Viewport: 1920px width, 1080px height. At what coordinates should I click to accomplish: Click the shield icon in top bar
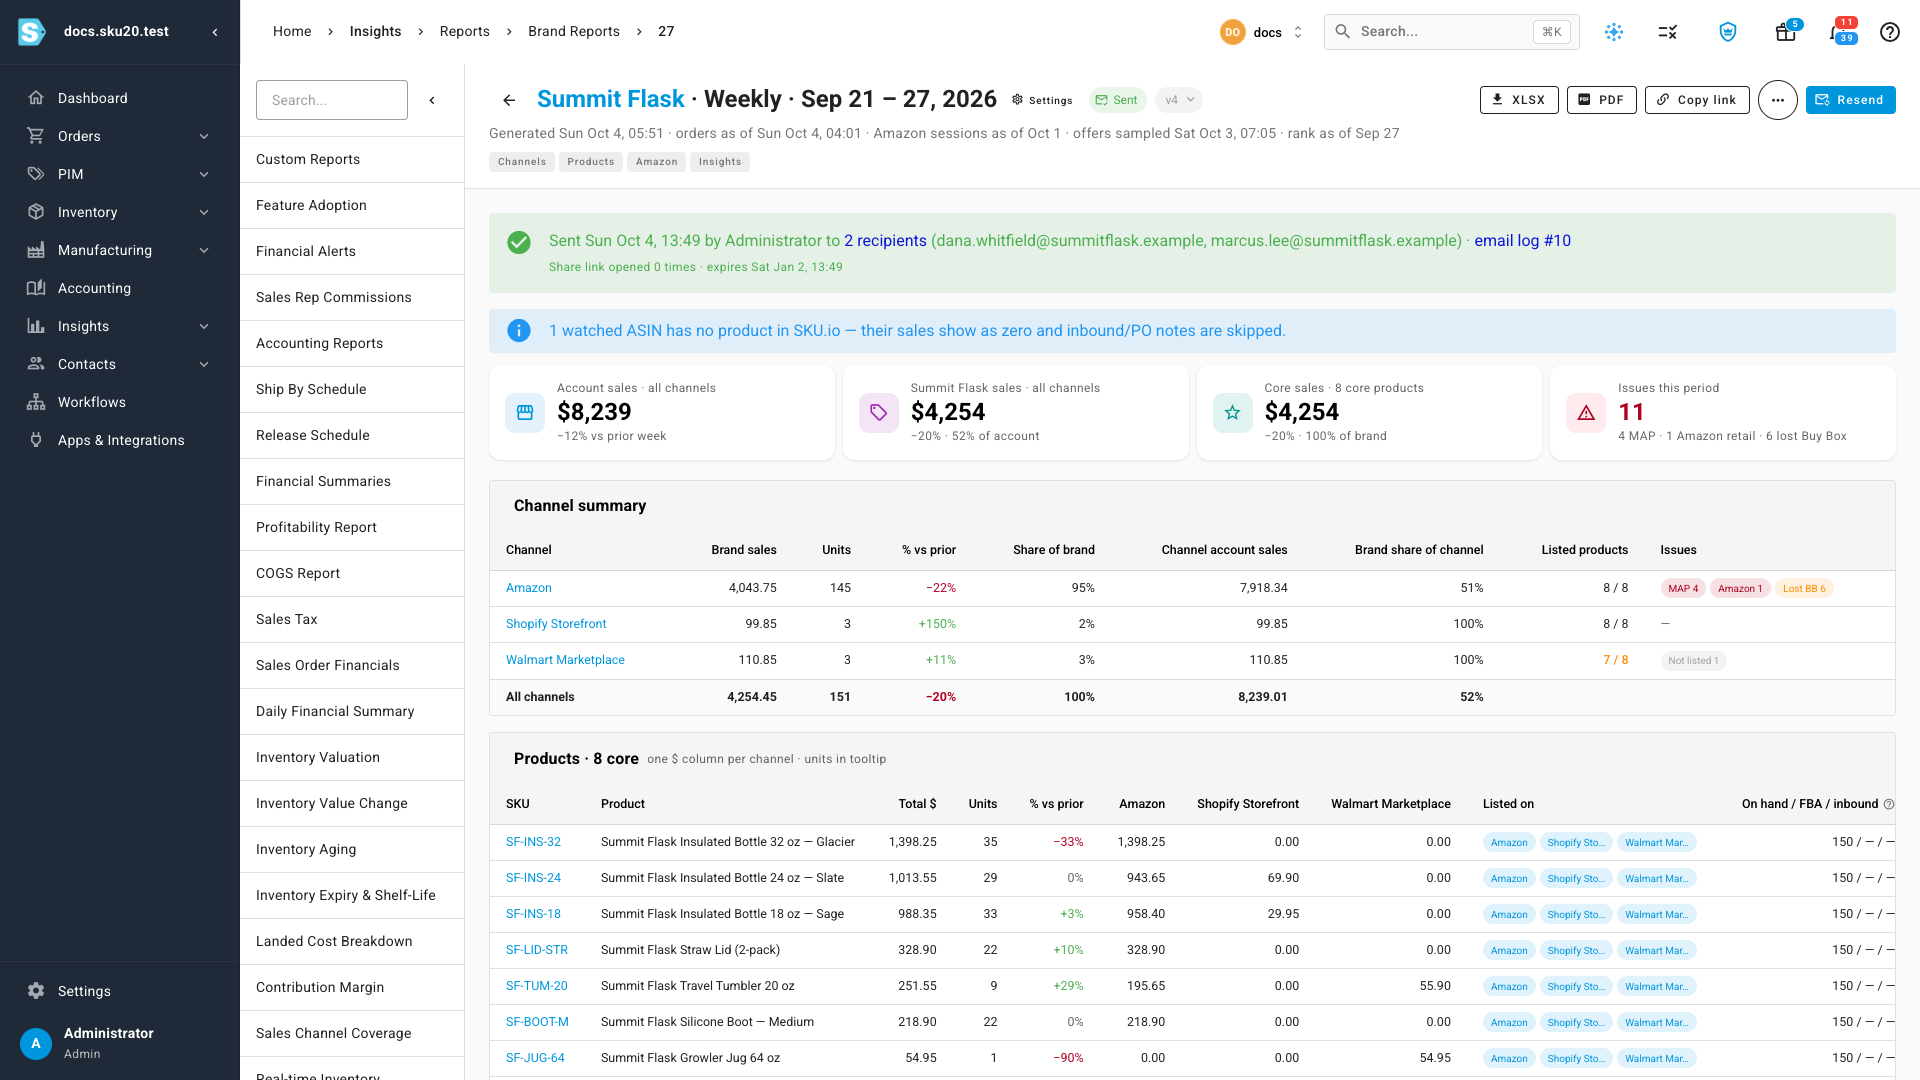coord(1727,32)
